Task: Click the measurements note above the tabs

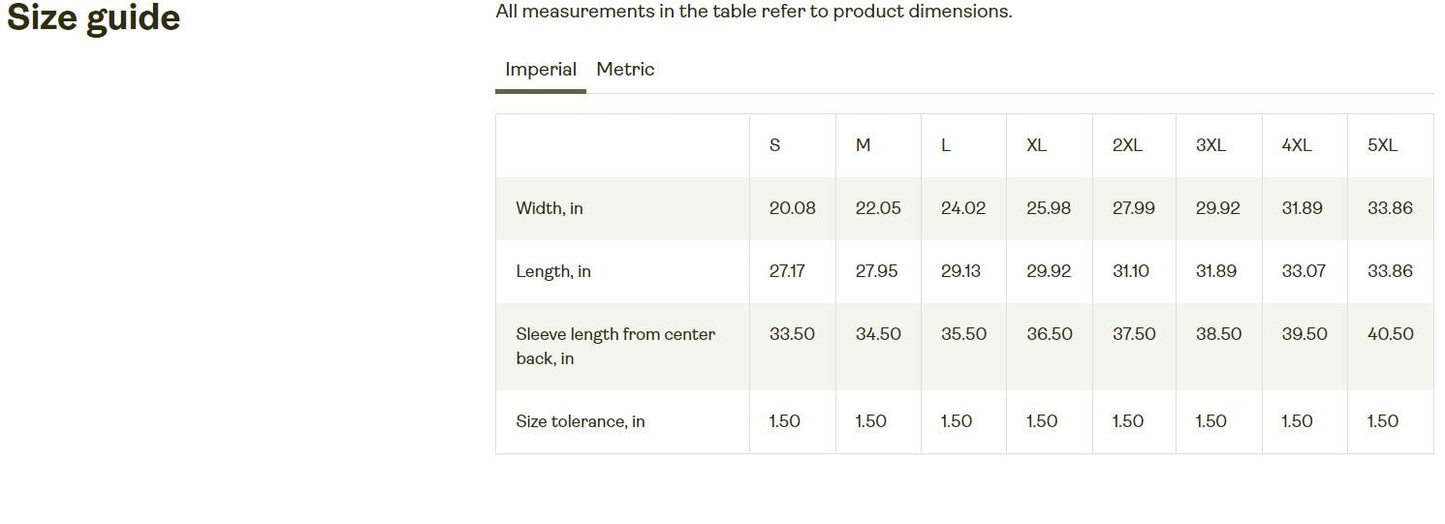Action: point(754,12)
